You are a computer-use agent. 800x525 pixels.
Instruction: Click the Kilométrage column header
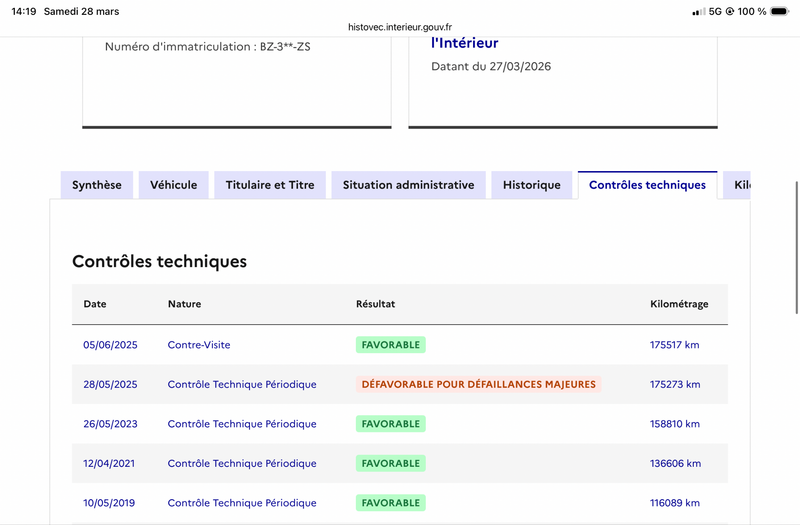pyautogui.click(x=679, y=304)
